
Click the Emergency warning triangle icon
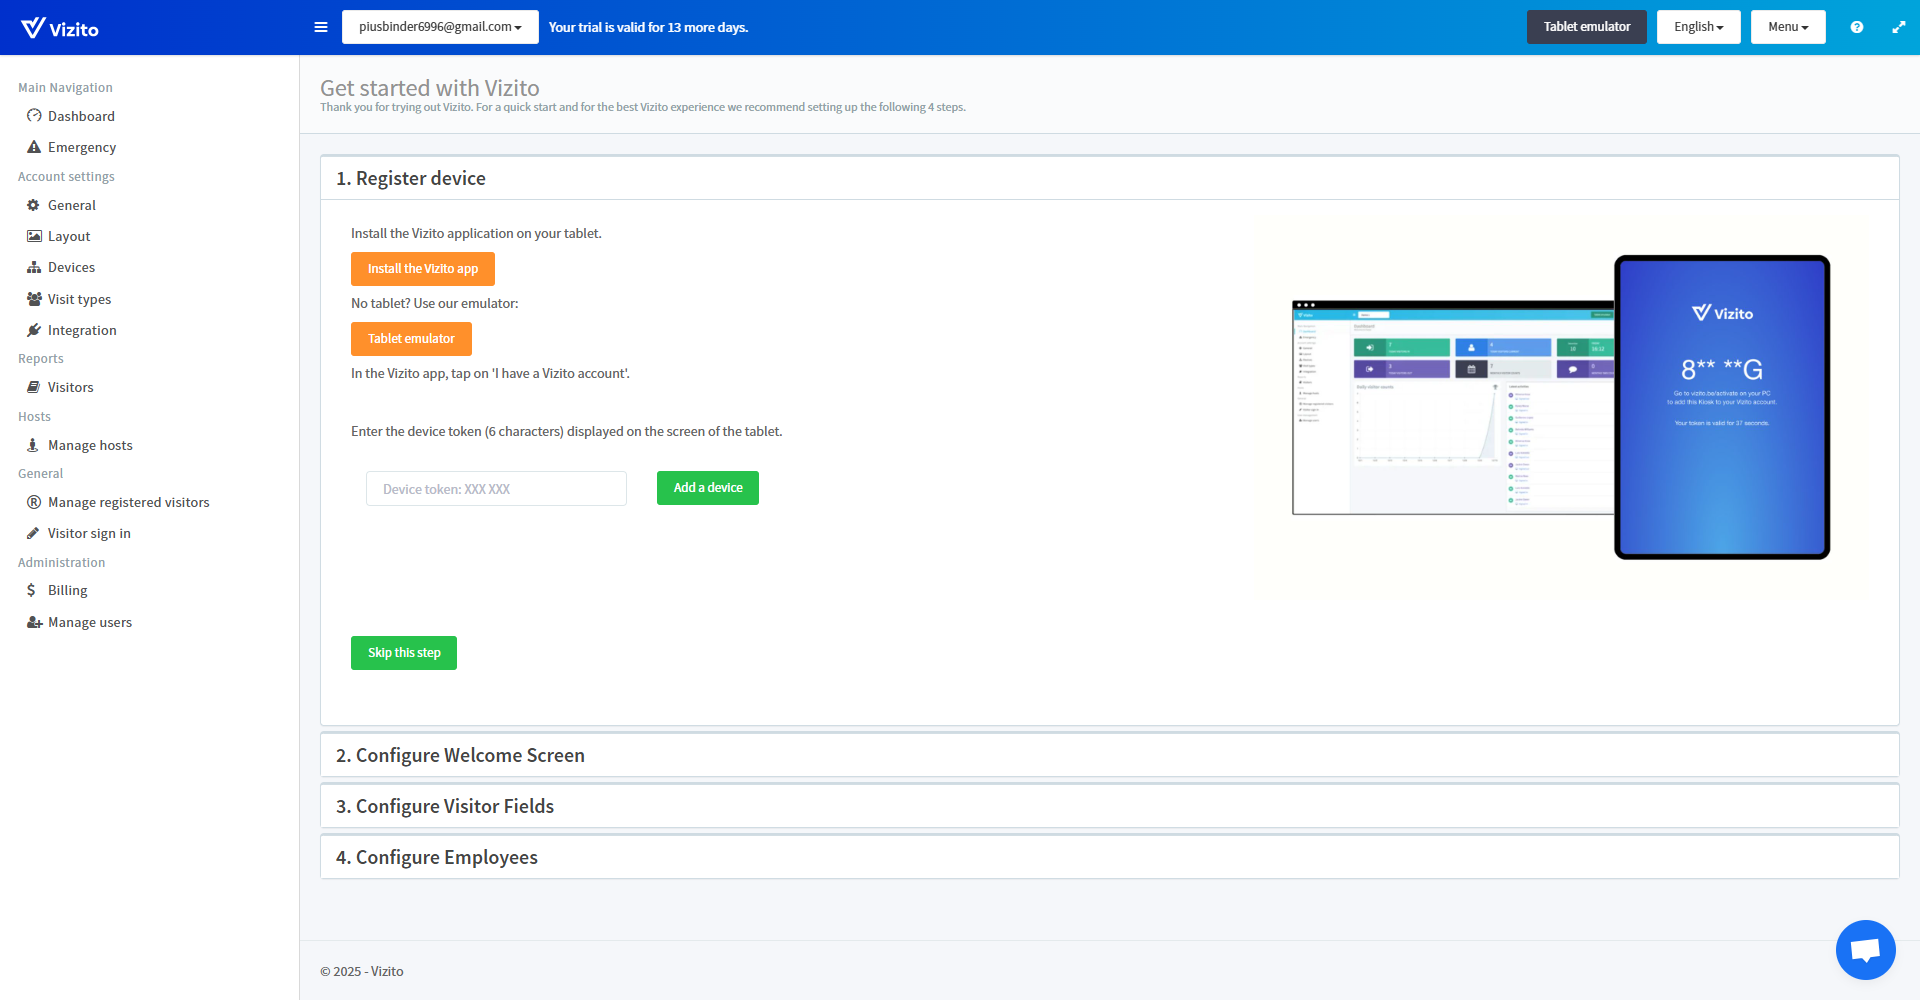click(34, 147)
